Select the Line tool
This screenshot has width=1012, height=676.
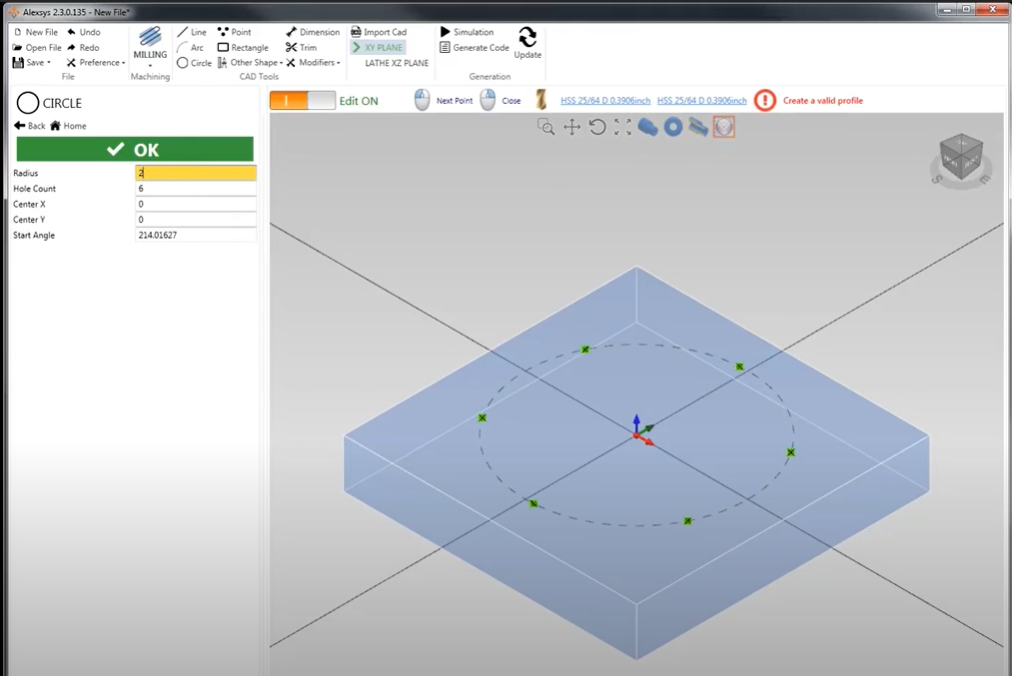[x=192, y=32]
